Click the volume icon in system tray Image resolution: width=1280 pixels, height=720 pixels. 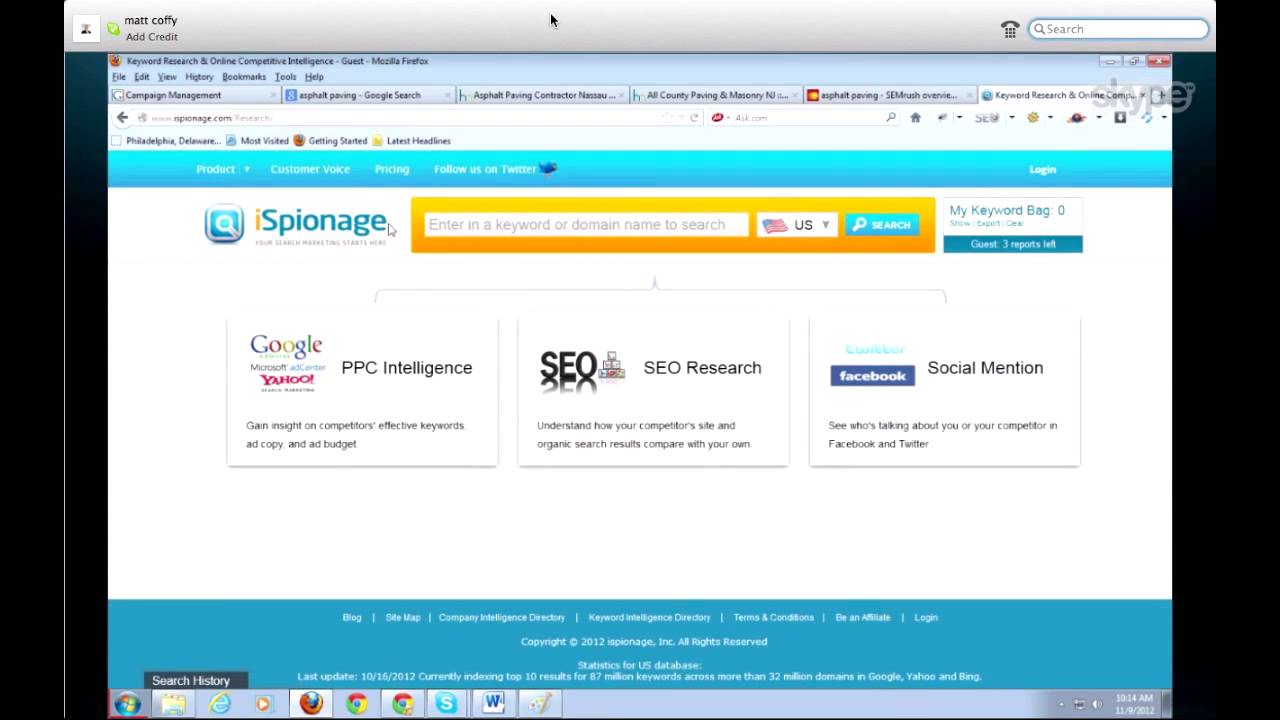[x=1097, y=704]
